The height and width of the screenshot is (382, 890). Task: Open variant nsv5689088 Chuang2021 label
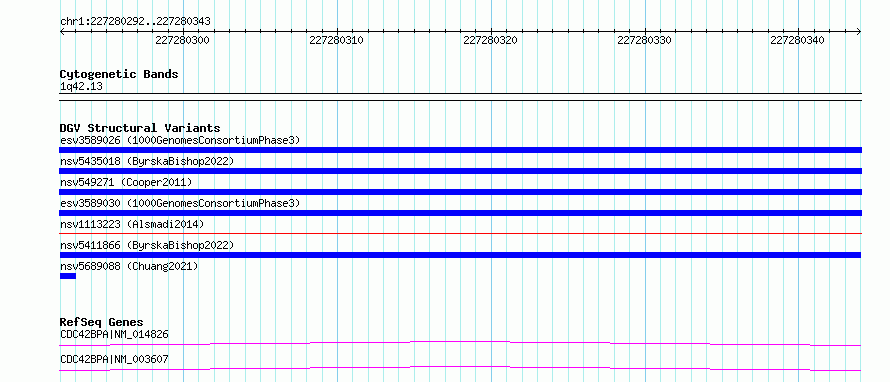tap(129, 266)
